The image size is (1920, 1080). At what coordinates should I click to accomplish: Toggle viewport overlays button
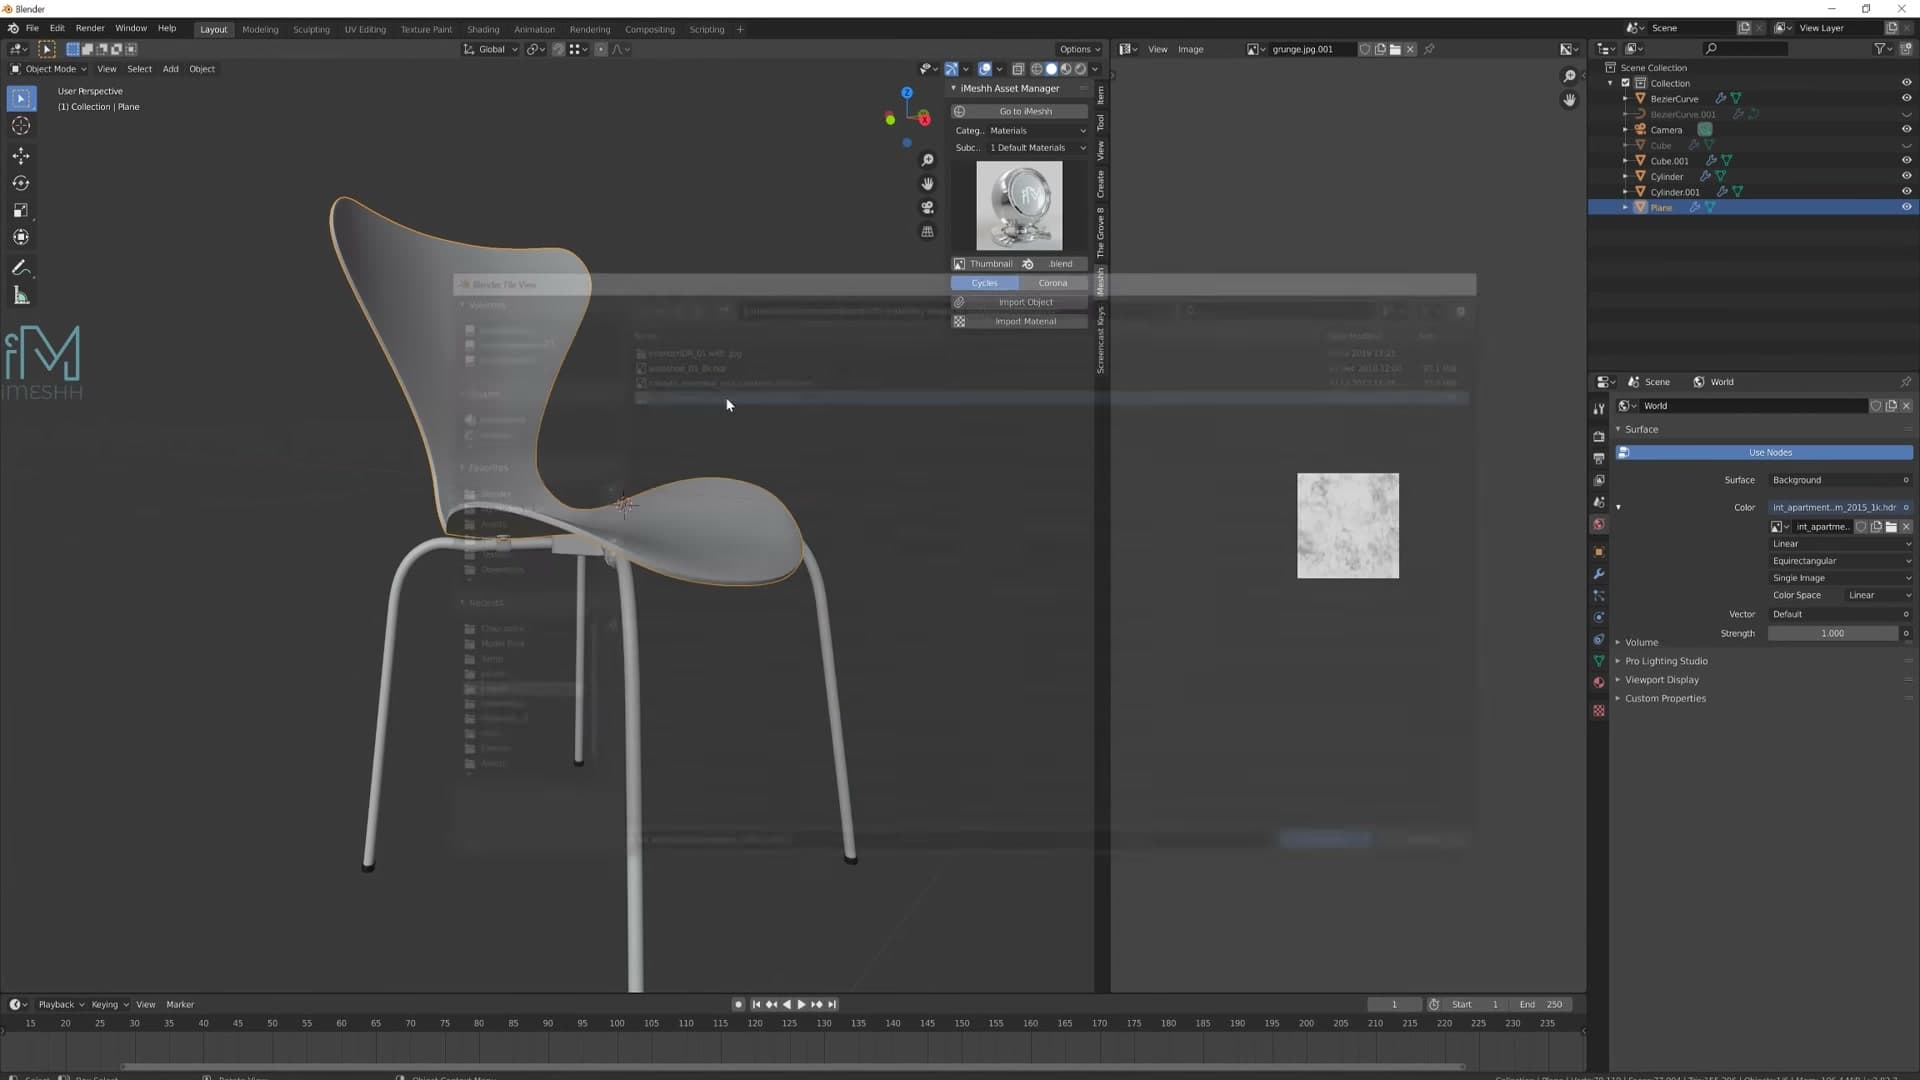pos(985,69)
